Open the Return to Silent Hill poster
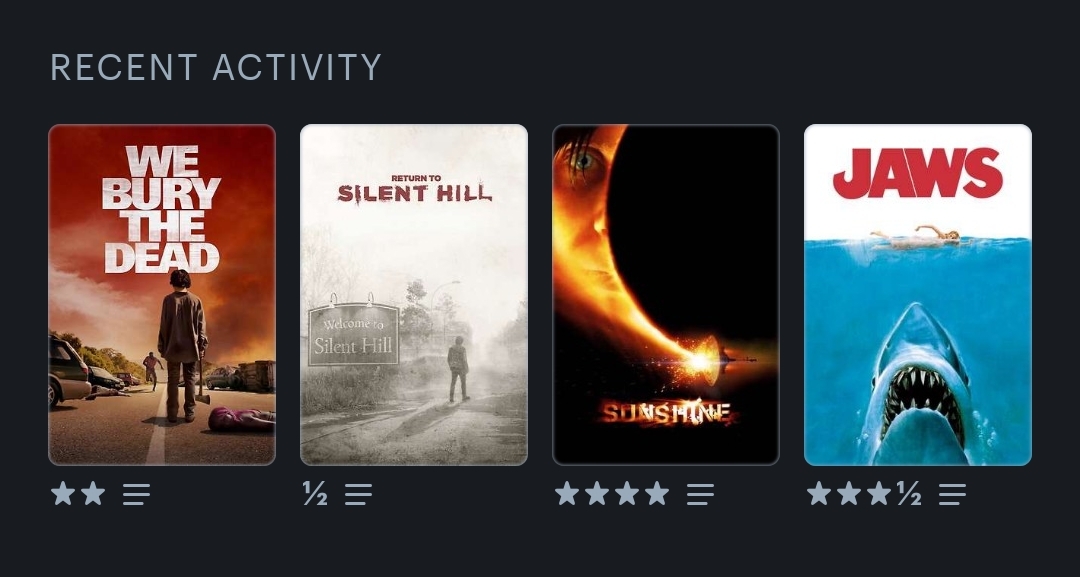Viewport: 1080px width, 577px height. click(414, 295)
